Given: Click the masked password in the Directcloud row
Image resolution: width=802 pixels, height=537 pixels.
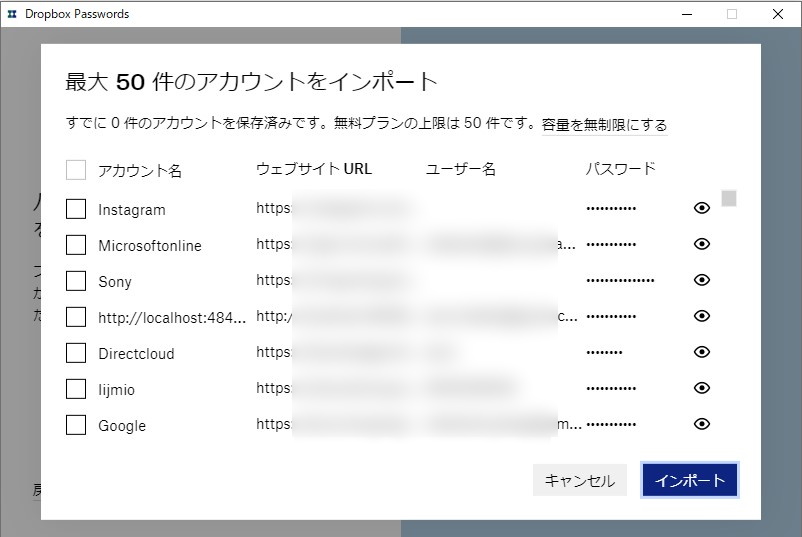Looking at the screenshot, I should point(604,352).
